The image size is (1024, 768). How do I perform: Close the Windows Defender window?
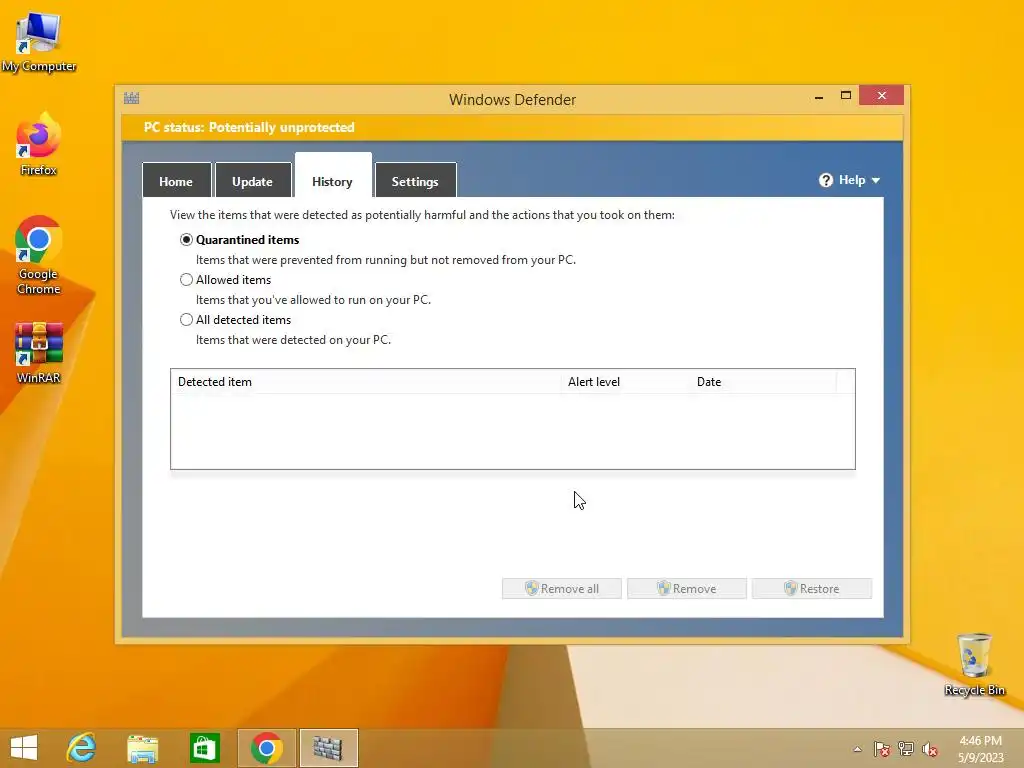tap(882, 95)
